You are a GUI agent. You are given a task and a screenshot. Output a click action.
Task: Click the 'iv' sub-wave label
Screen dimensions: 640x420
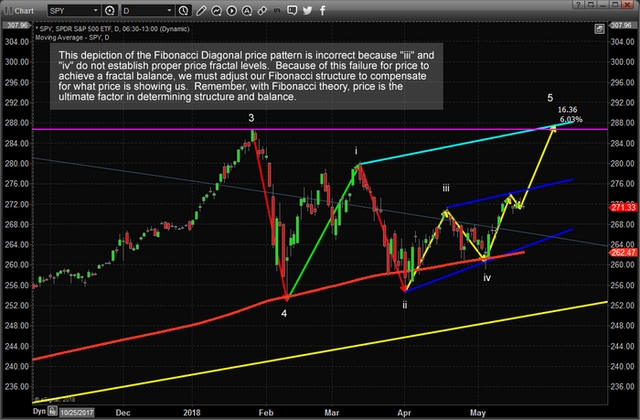click(x=487, y=278)
